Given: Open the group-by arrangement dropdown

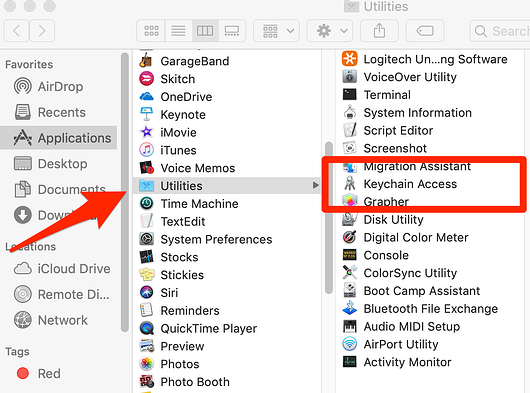Looking at the screenshot, I should click(x=276, y=31).
